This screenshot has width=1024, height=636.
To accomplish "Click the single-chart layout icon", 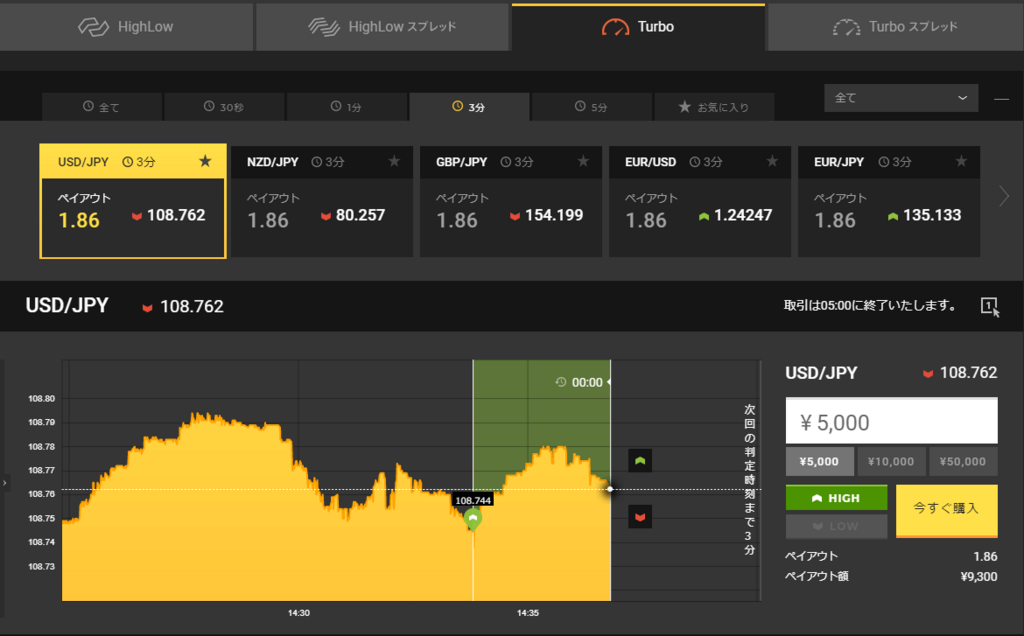I will click(987, 307).
